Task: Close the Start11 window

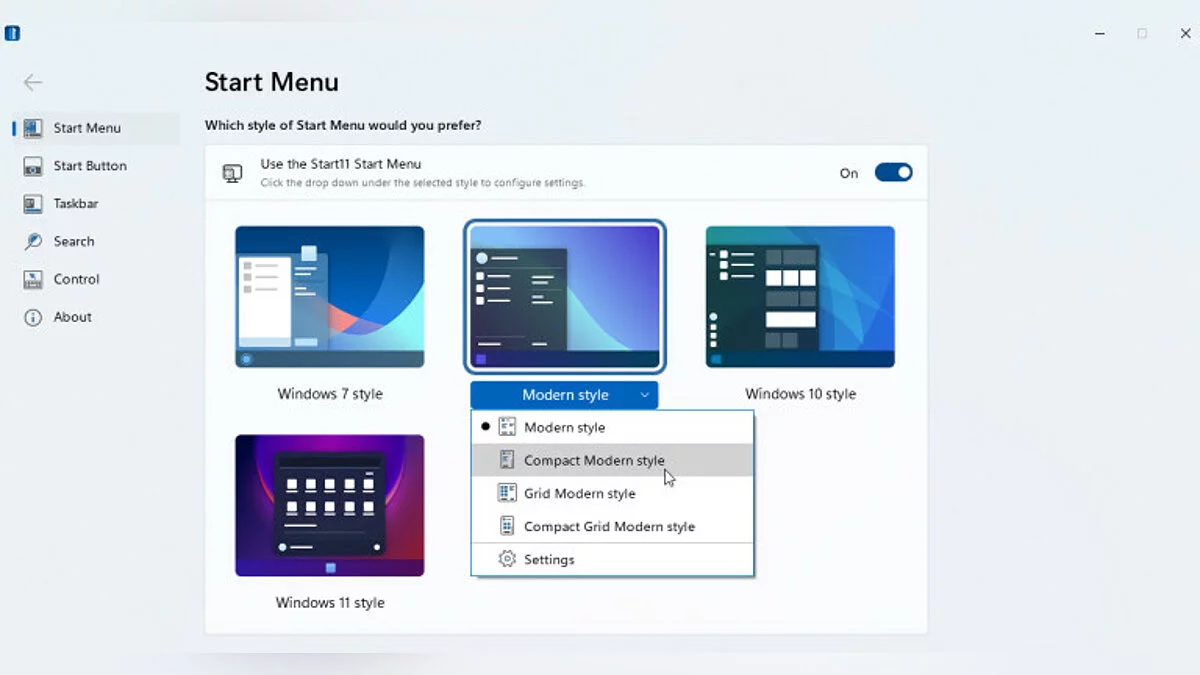Action: [x=1185, y=33]
